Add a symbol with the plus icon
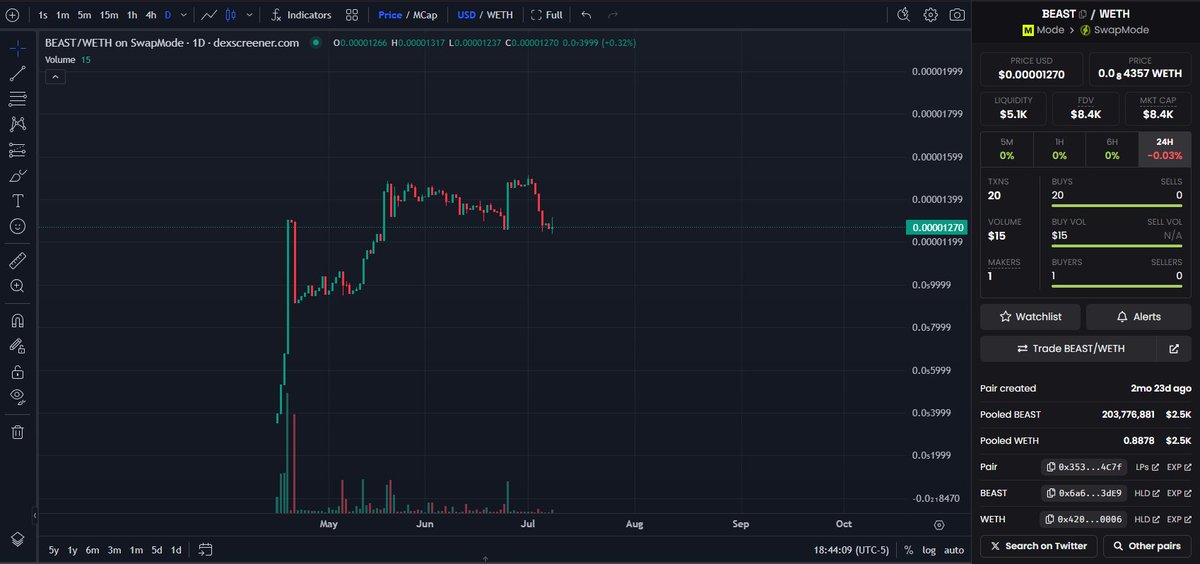This screenshot has height=564, width=1200. tap(11, 15)
